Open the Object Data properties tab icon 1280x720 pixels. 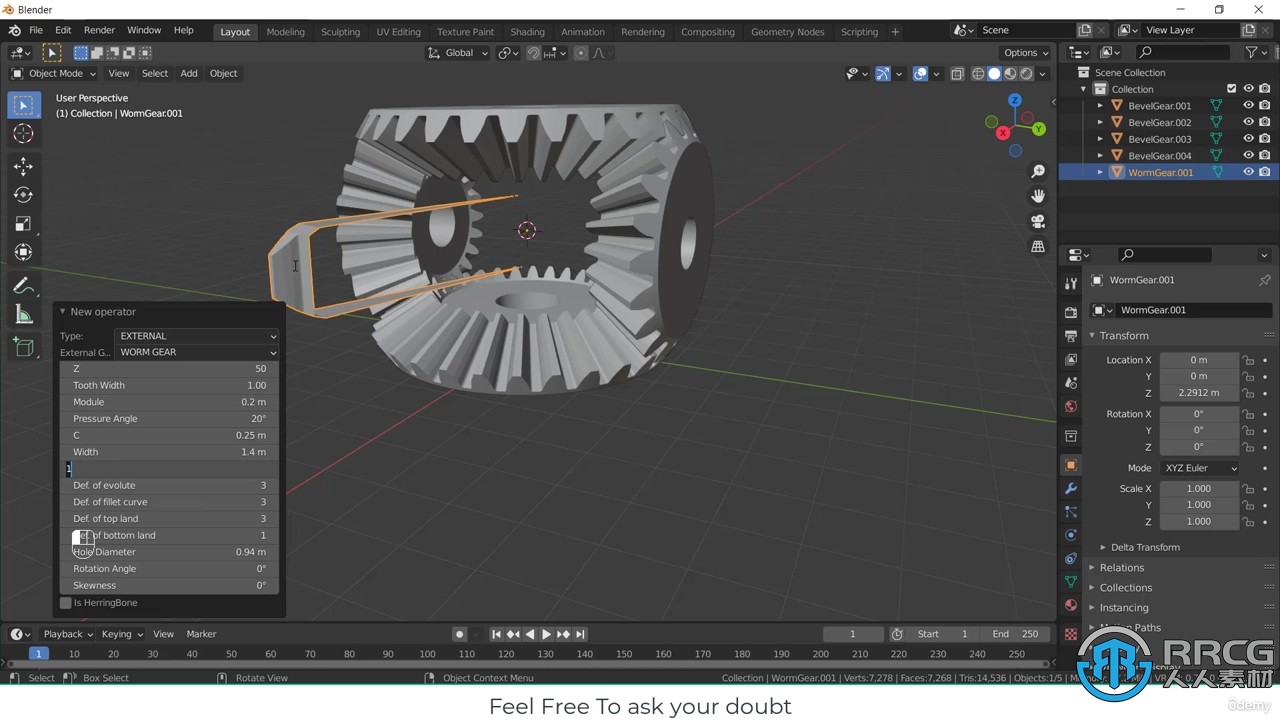click(1071, 581)
